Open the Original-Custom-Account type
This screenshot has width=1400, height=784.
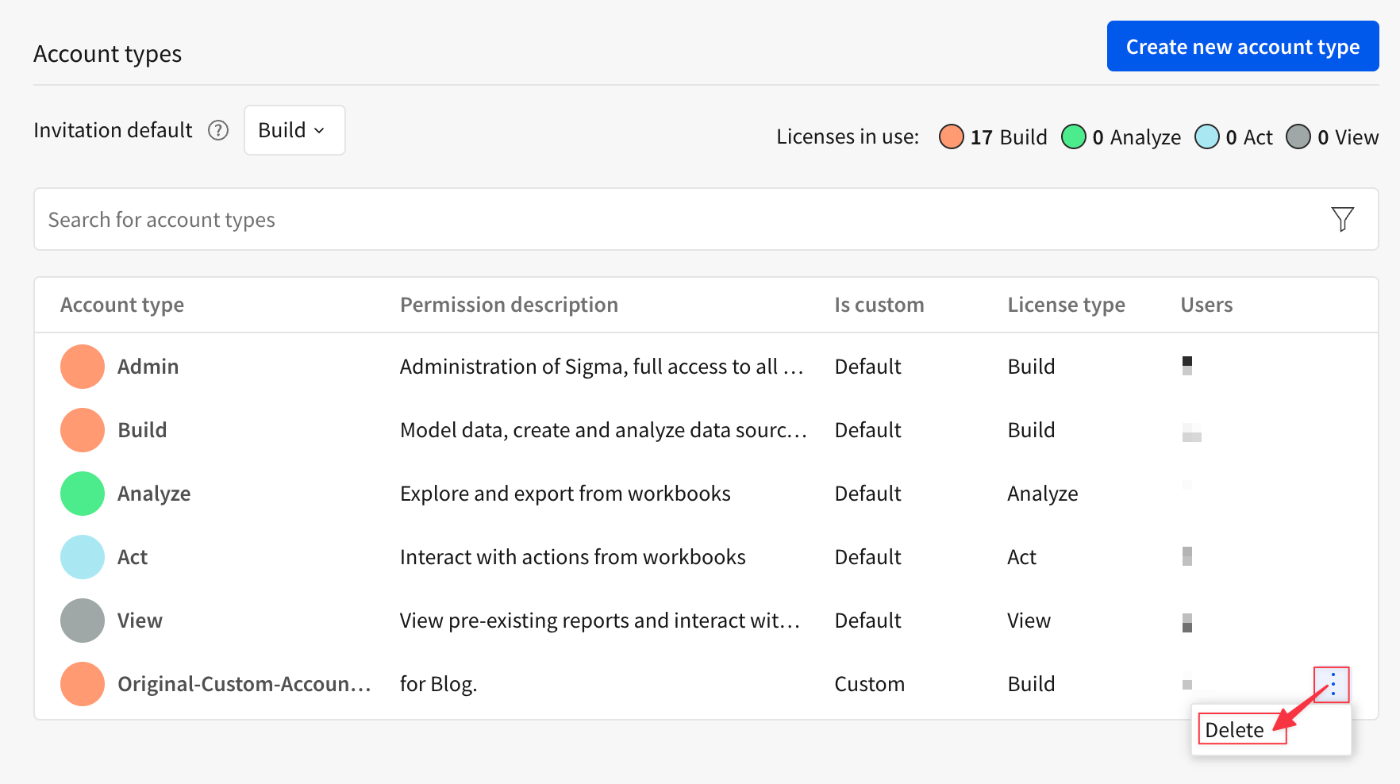244,684
